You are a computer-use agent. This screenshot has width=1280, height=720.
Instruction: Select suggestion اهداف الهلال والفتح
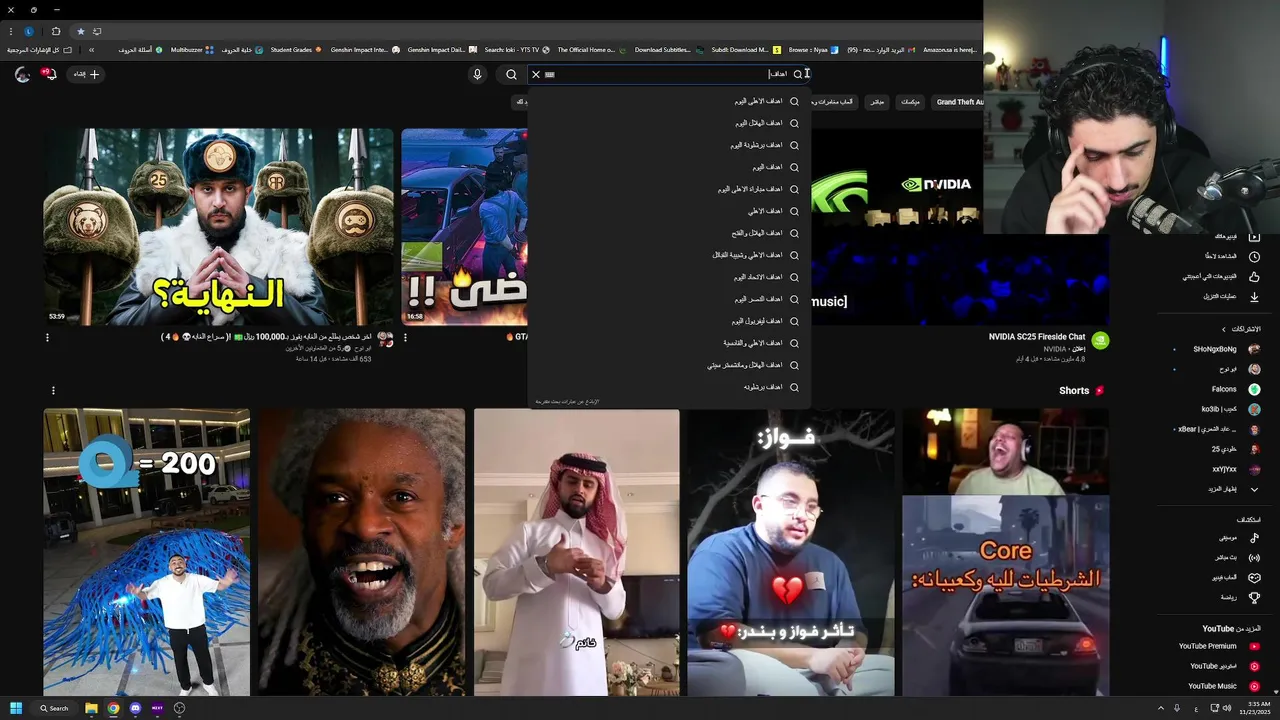pyautogui.click(x=668, y=233)
